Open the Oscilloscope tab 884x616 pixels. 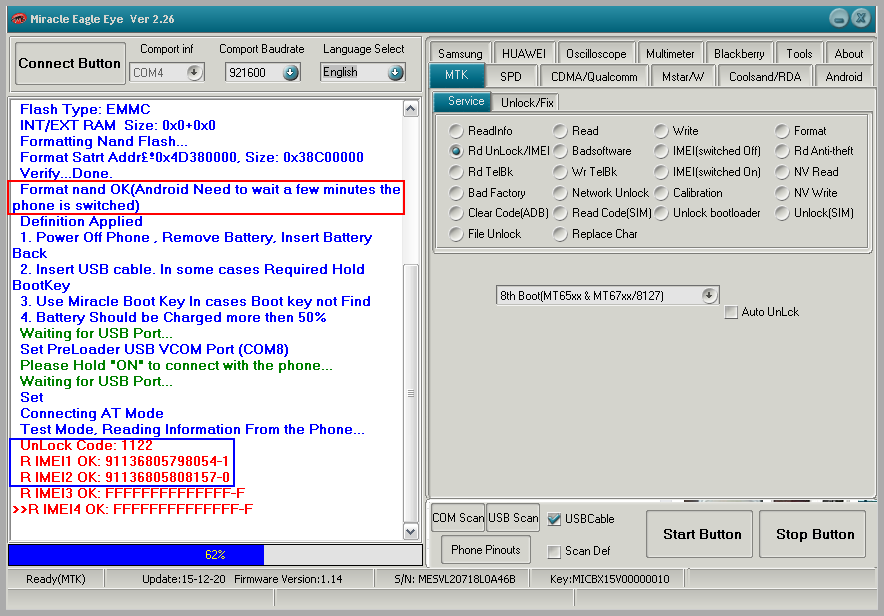(596, 54)
